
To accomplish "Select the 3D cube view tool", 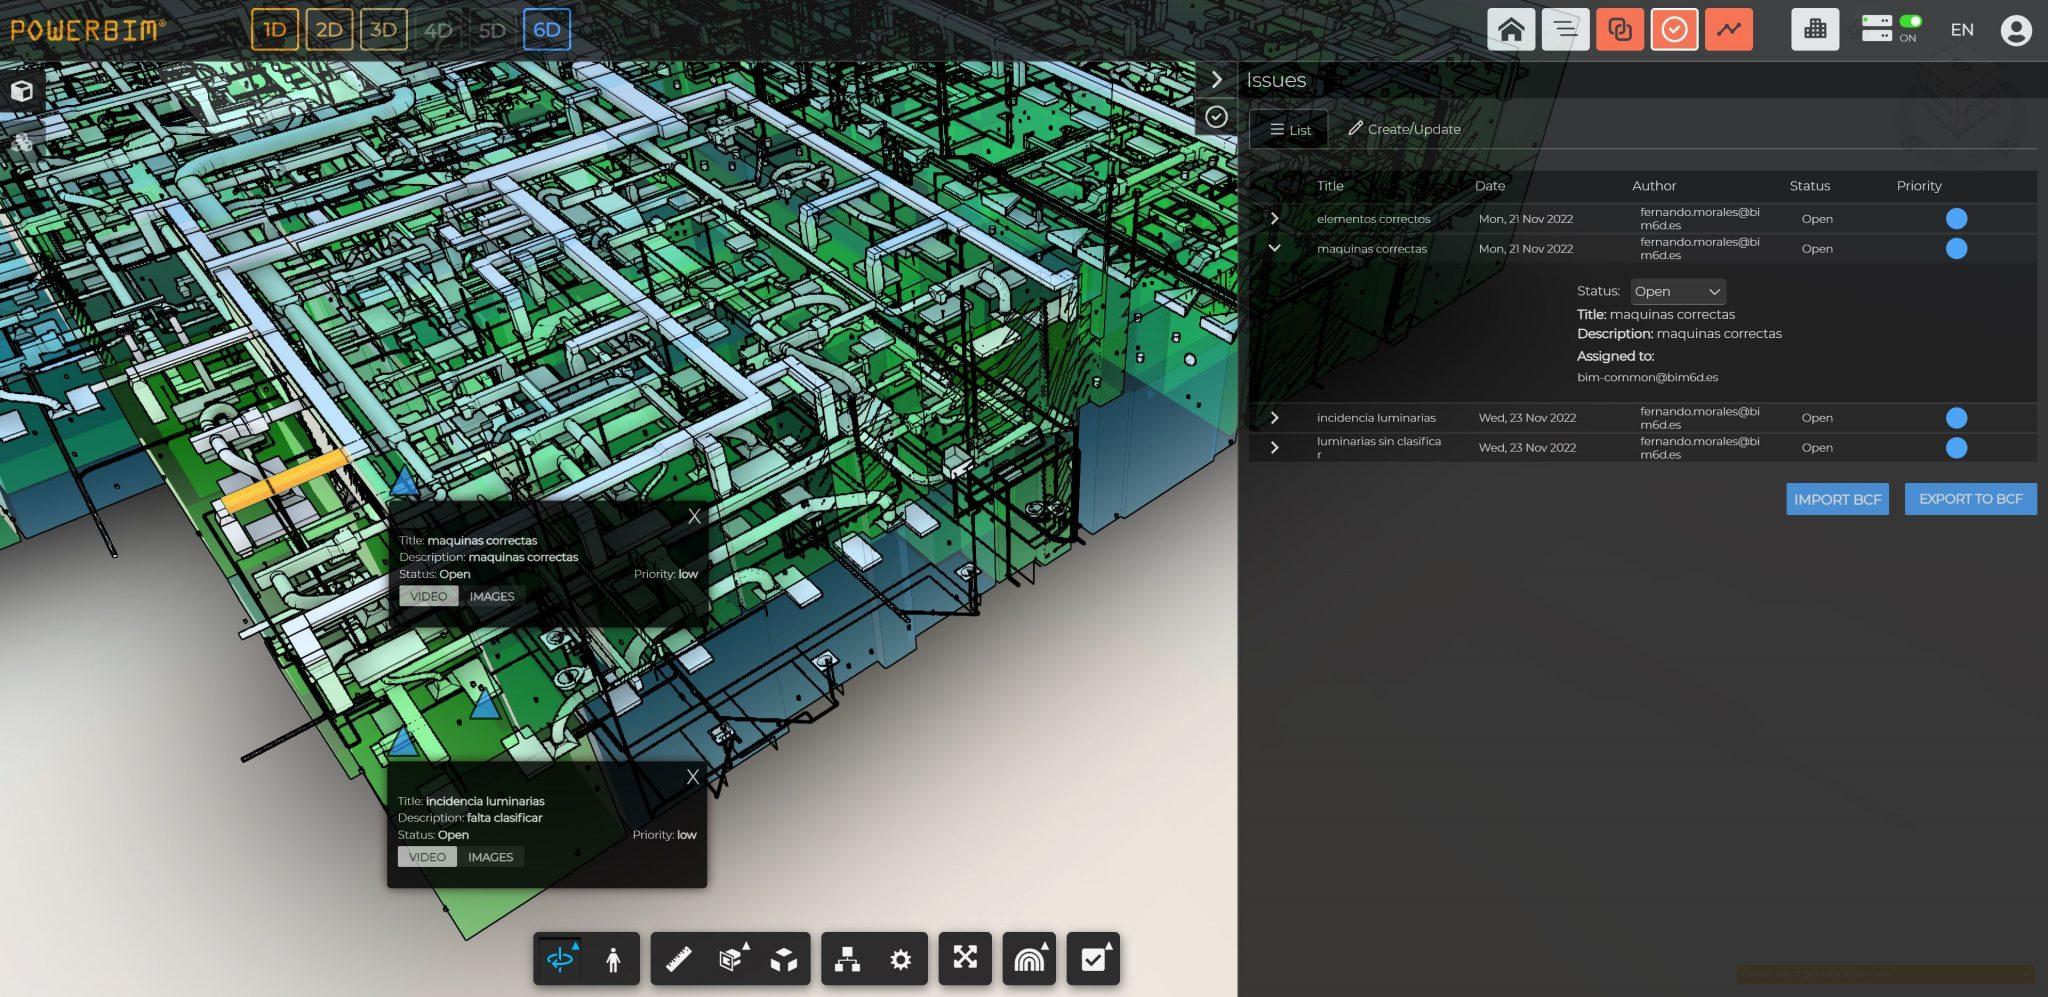I will pos(785,959).
